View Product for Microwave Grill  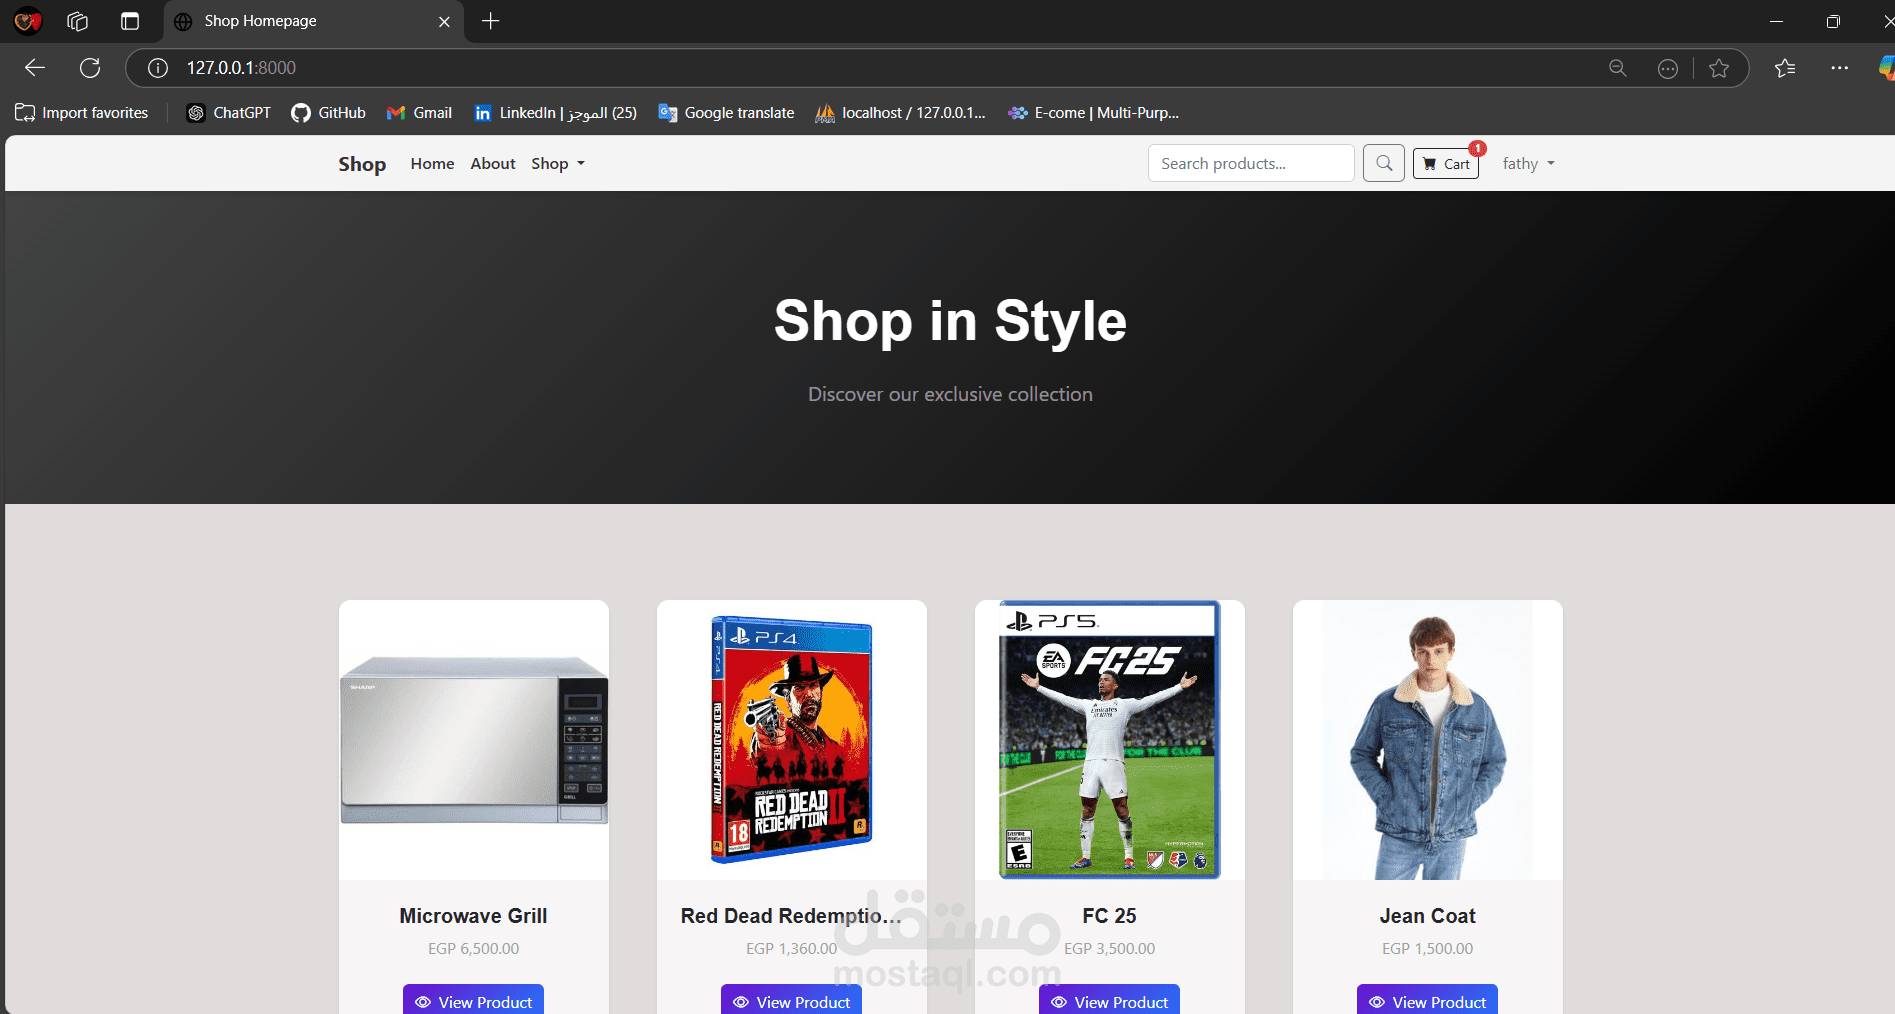473,1000
